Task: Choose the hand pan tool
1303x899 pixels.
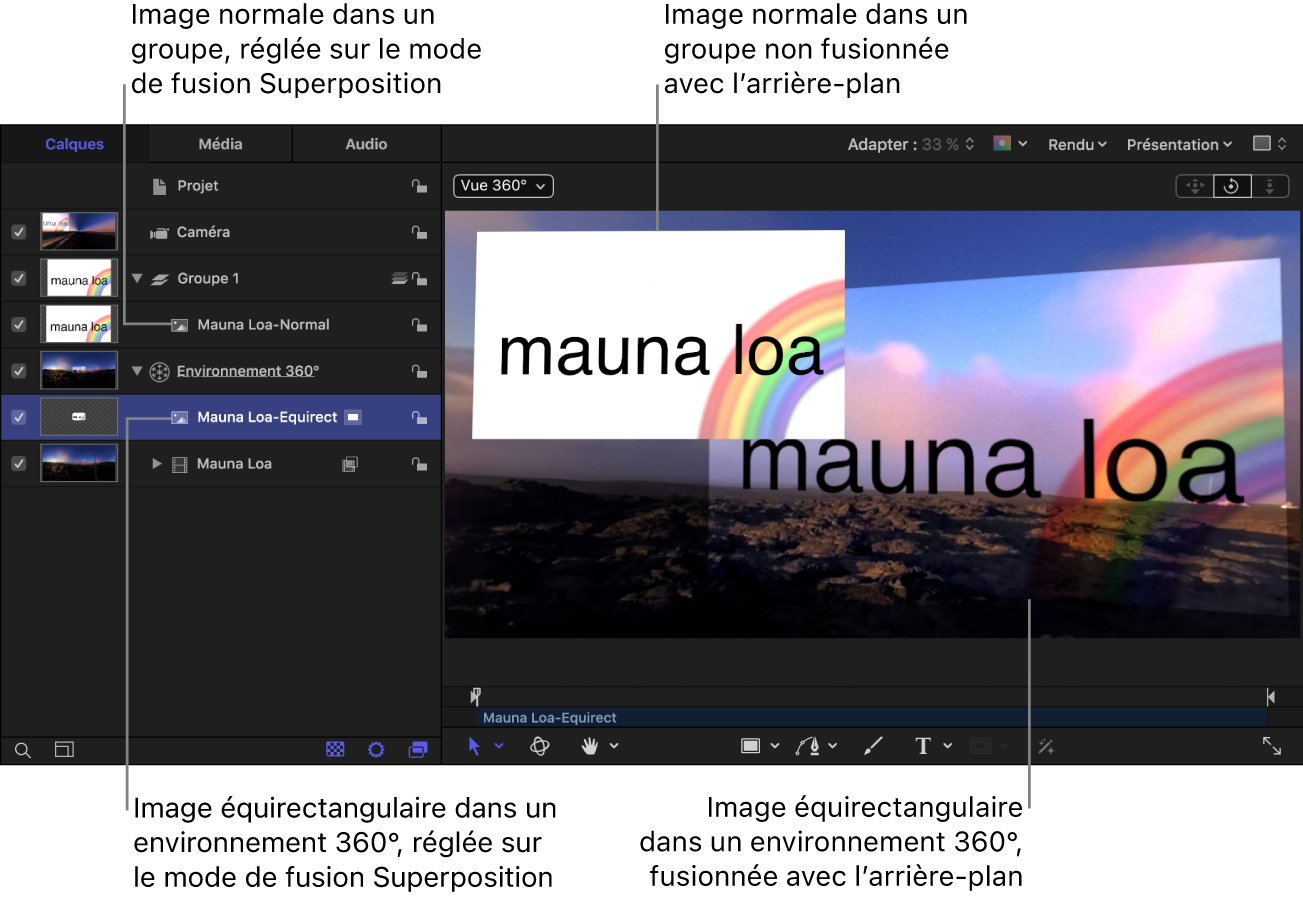Action: (x=590, y=746)
